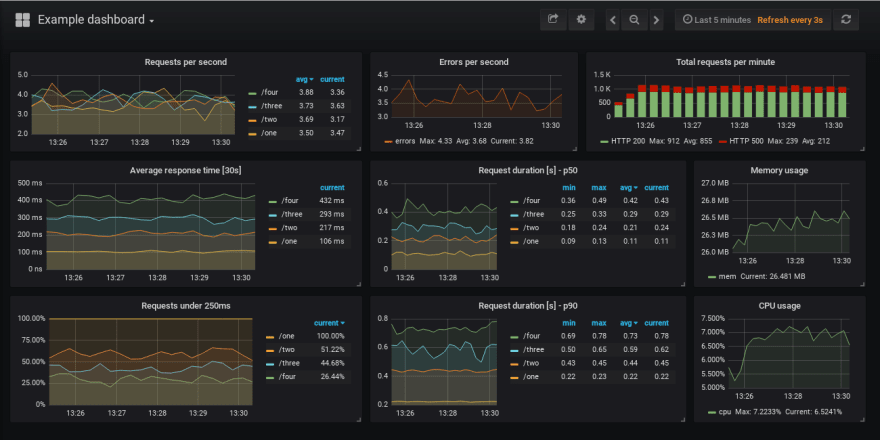Toggle HTTP 500 series in legend
This screenshot has width=880, height=440.
pyautogui.click(x=745, y=141)
